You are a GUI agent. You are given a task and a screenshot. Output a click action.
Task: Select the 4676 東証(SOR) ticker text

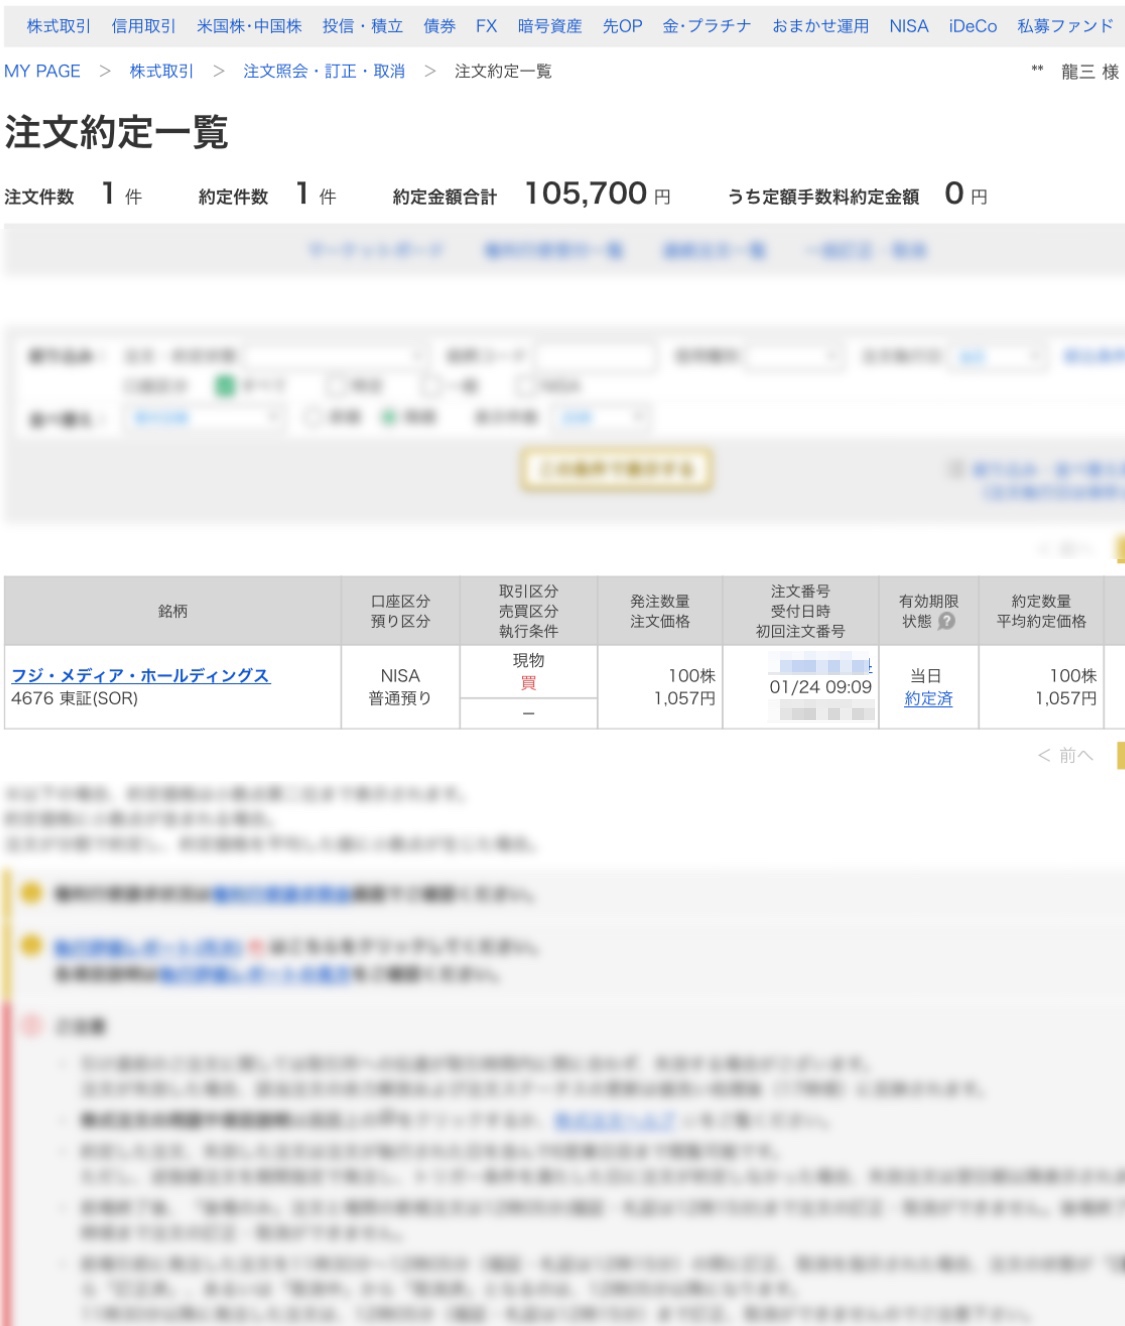click(x=74, y=699)
